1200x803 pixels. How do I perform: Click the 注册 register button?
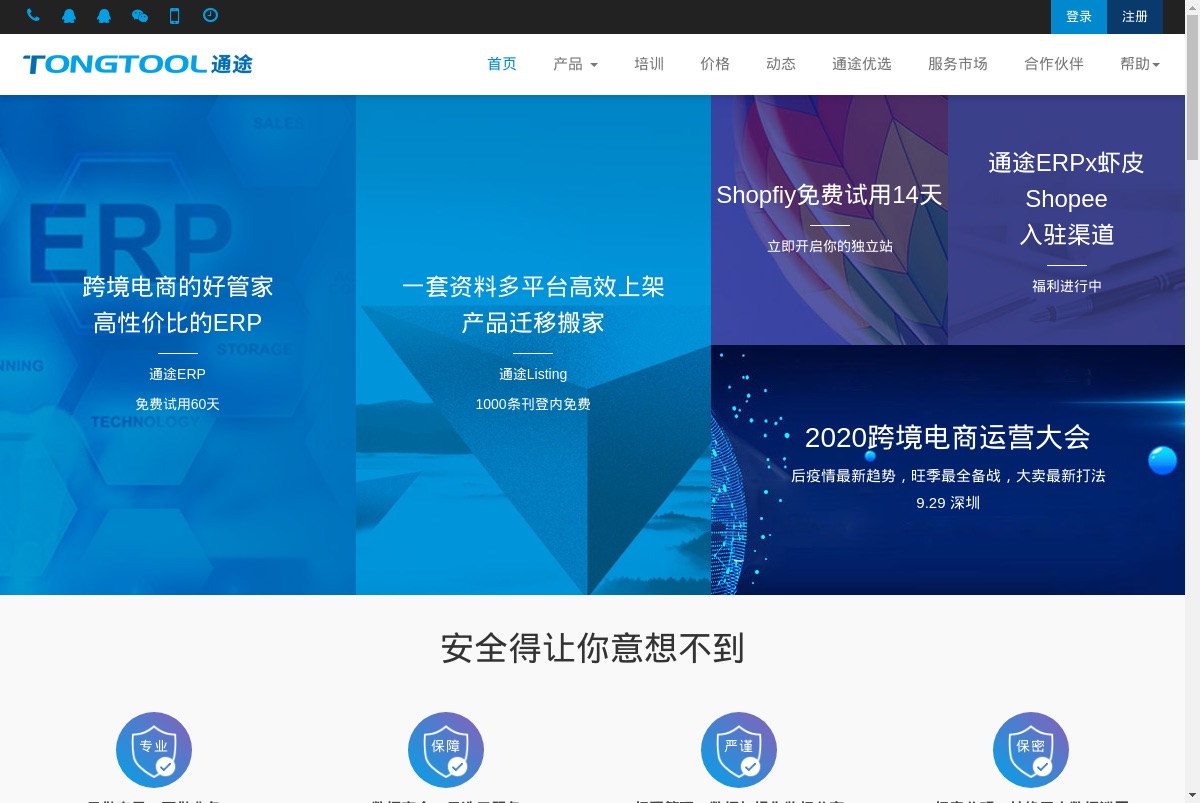[1135, 17]
